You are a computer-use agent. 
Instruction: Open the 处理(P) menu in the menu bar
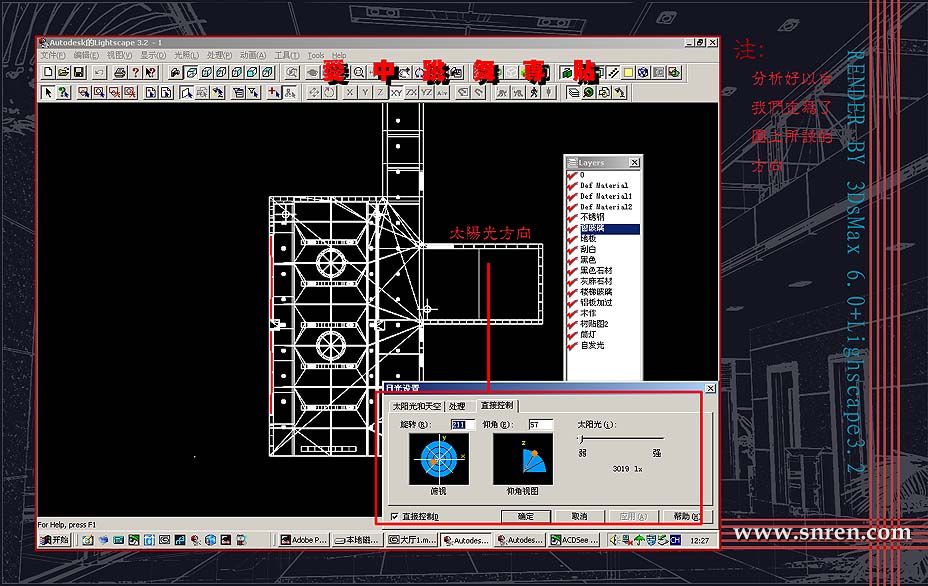click(220, 55)
